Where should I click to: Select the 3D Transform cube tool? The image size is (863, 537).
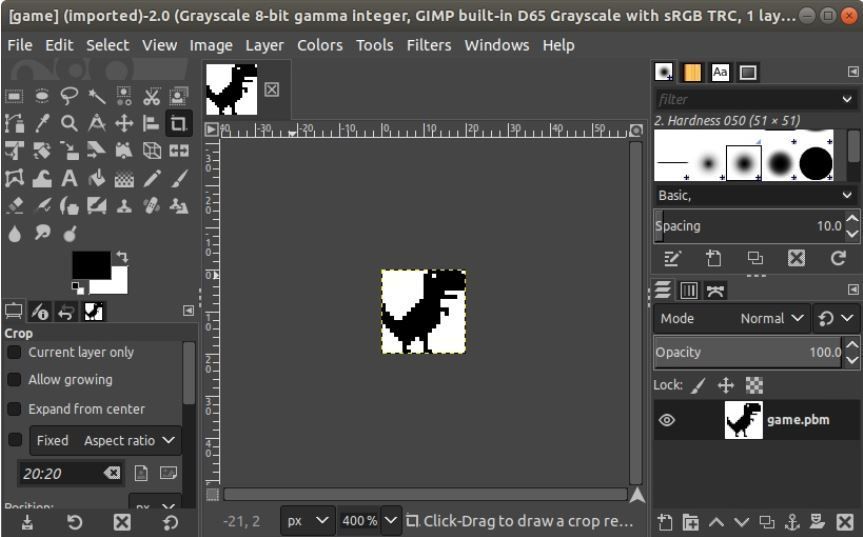pyautogui.click(x=151, y=151)
